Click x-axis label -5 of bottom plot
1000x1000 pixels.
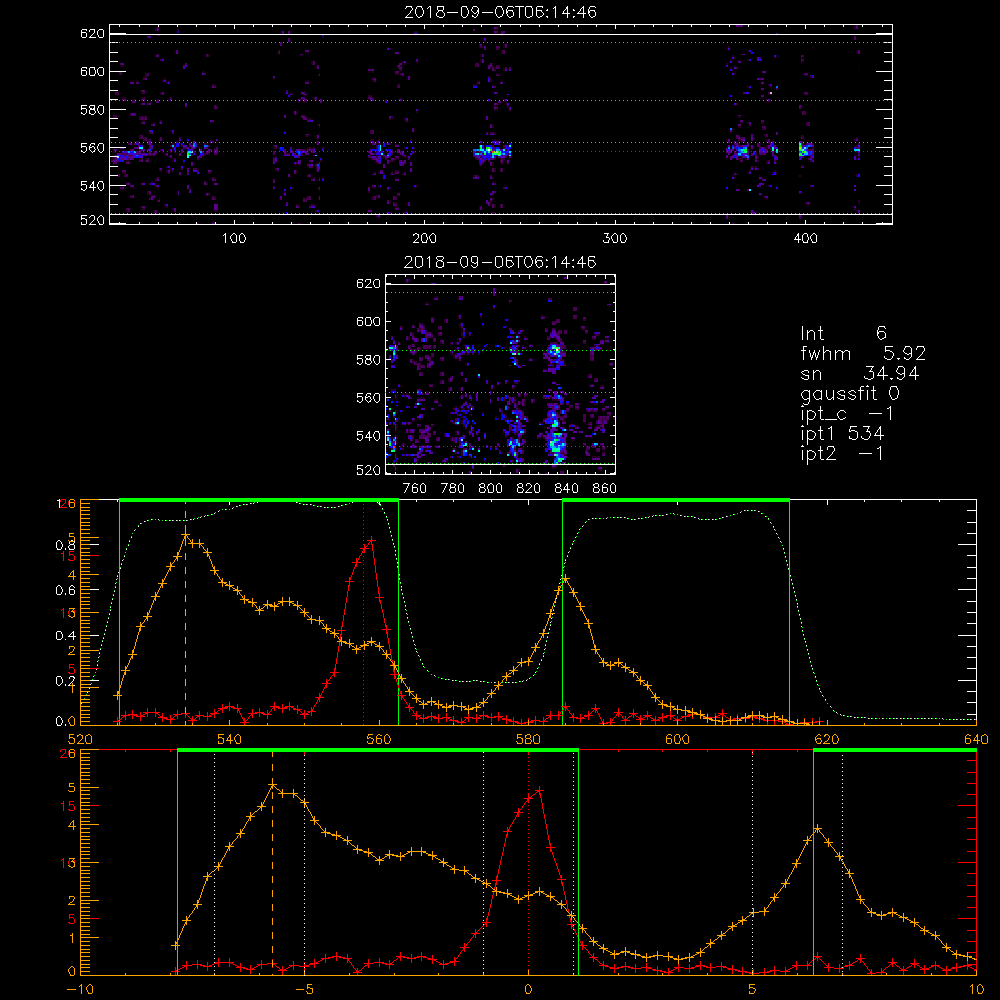(x=304, y=990)
